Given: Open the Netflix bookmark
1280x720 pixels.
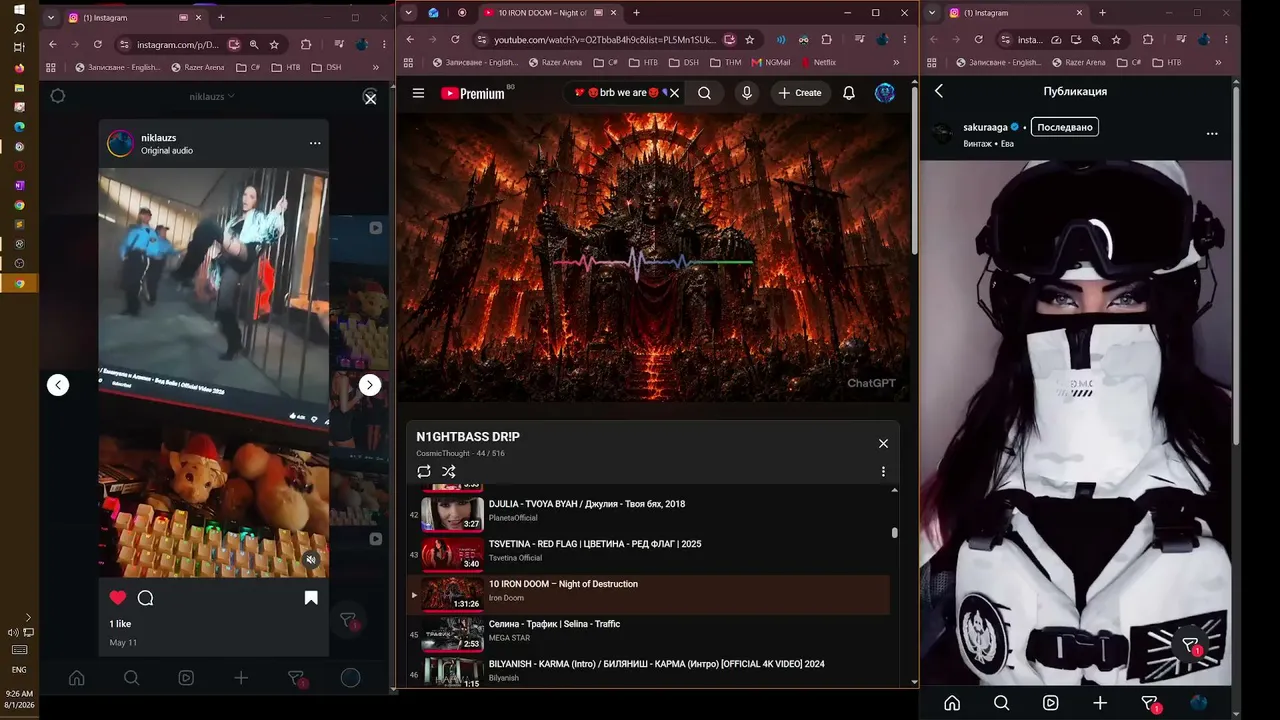Looking at the screenshot, I should (817, 62).
